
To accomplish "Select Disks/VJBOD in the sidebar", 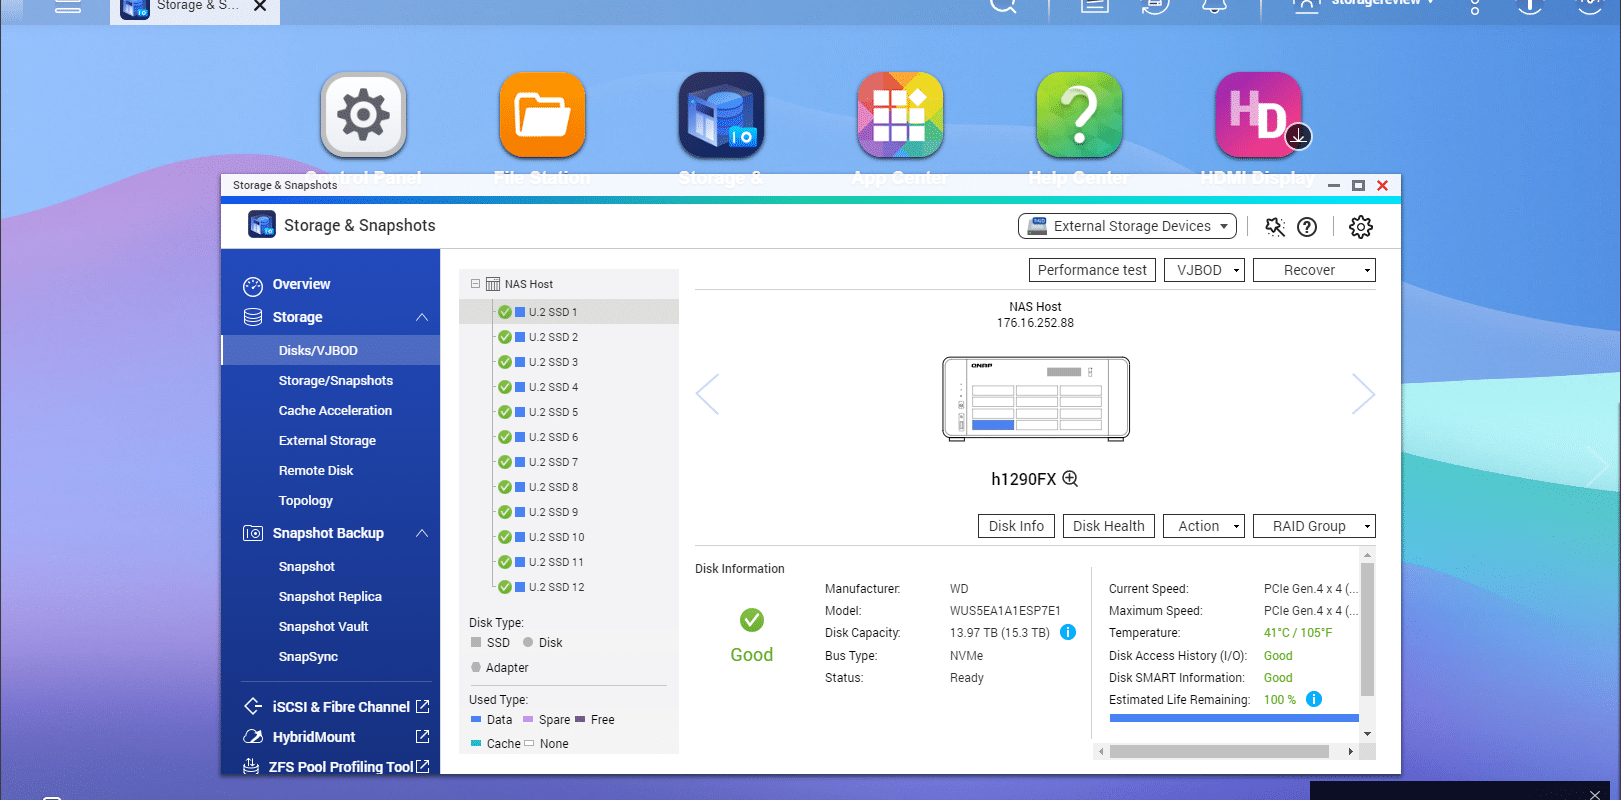I will point(330,350).
